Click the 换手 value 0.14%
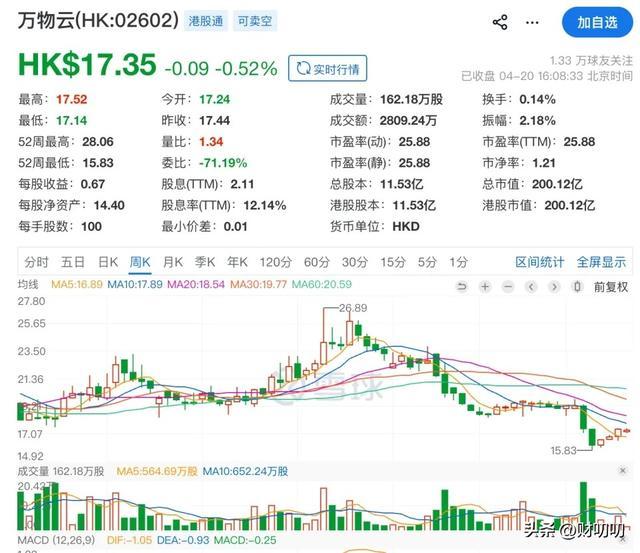640x553 pixels. coord(537,99)
